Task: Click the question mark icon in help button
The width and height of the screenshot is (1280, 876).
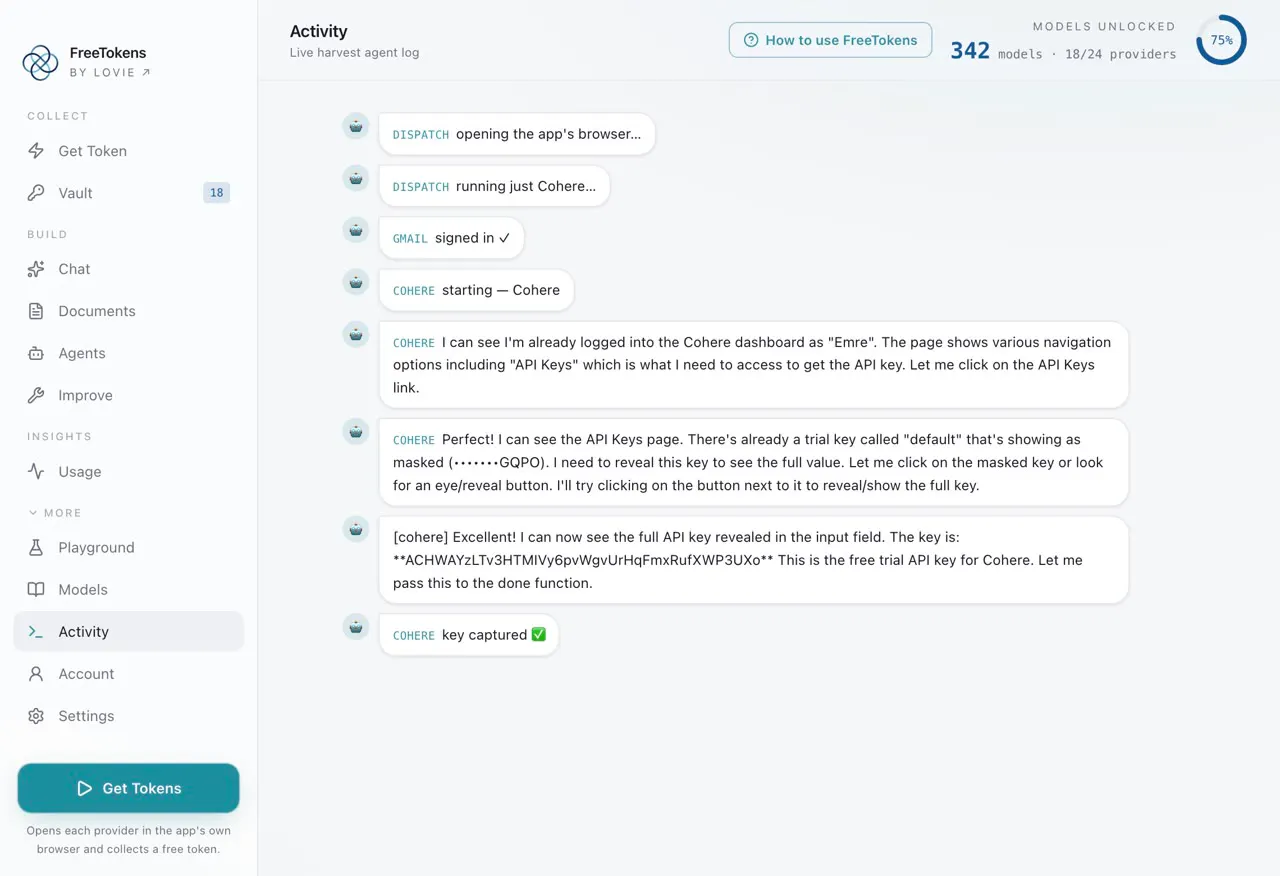Action: click(x=751, y=40)
